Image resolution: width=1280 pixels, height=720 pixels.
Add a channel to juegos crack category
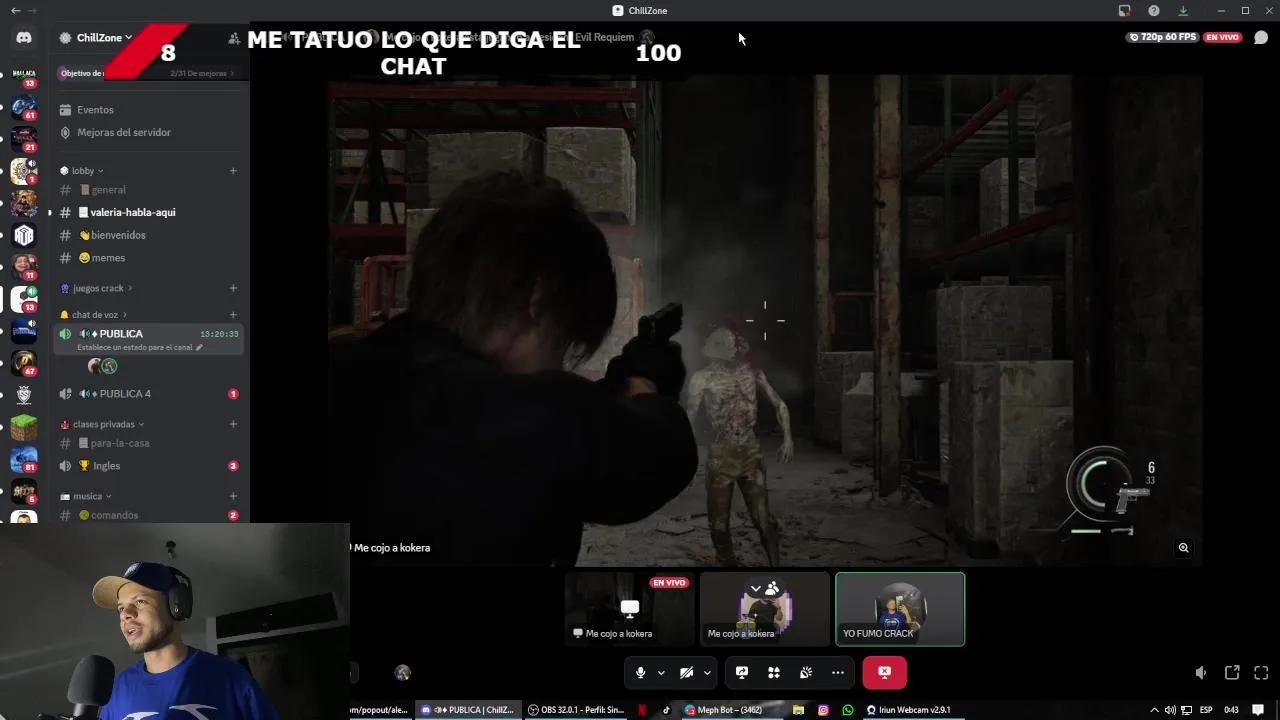233,288
